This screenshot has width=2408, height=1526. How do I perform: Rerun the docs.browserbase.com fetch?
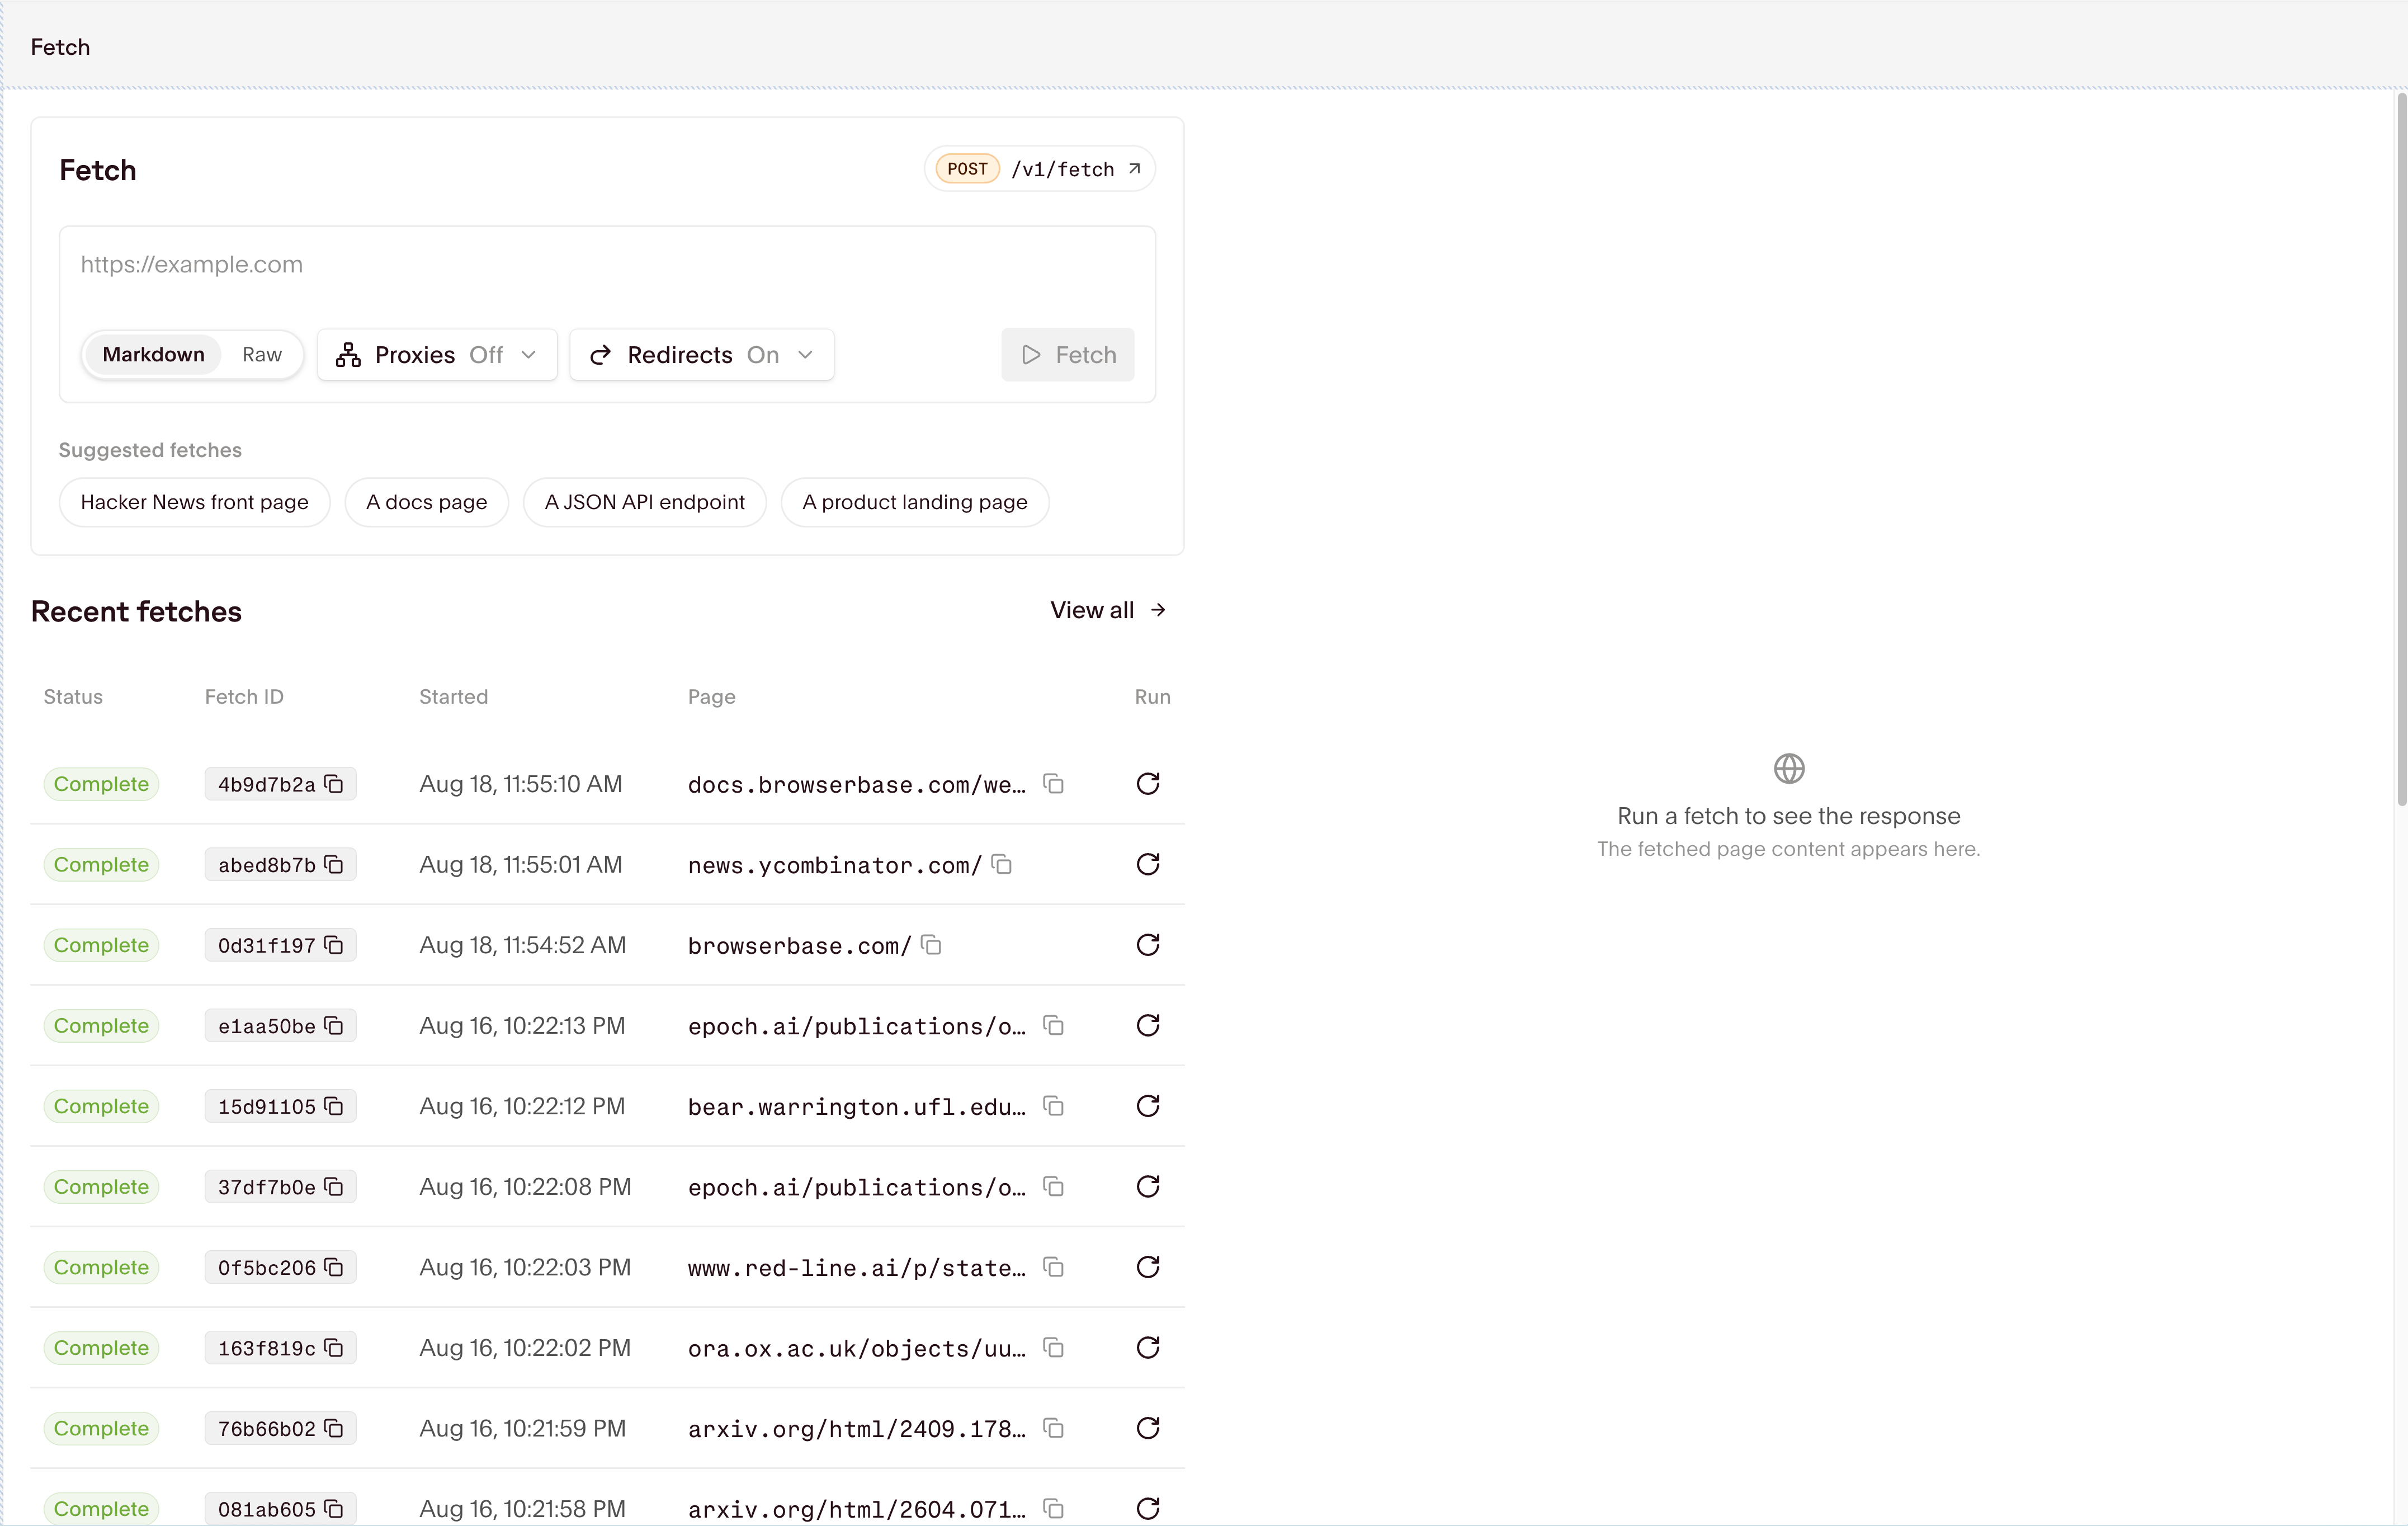click(x=1148, y=784)
